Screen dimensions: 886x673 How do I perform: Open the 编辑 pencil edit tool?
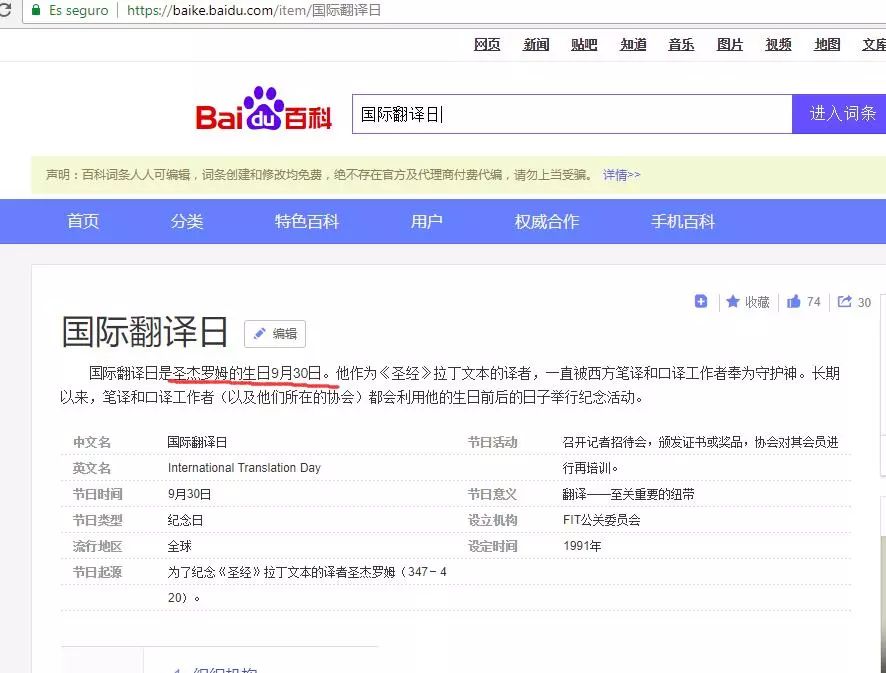274,334
